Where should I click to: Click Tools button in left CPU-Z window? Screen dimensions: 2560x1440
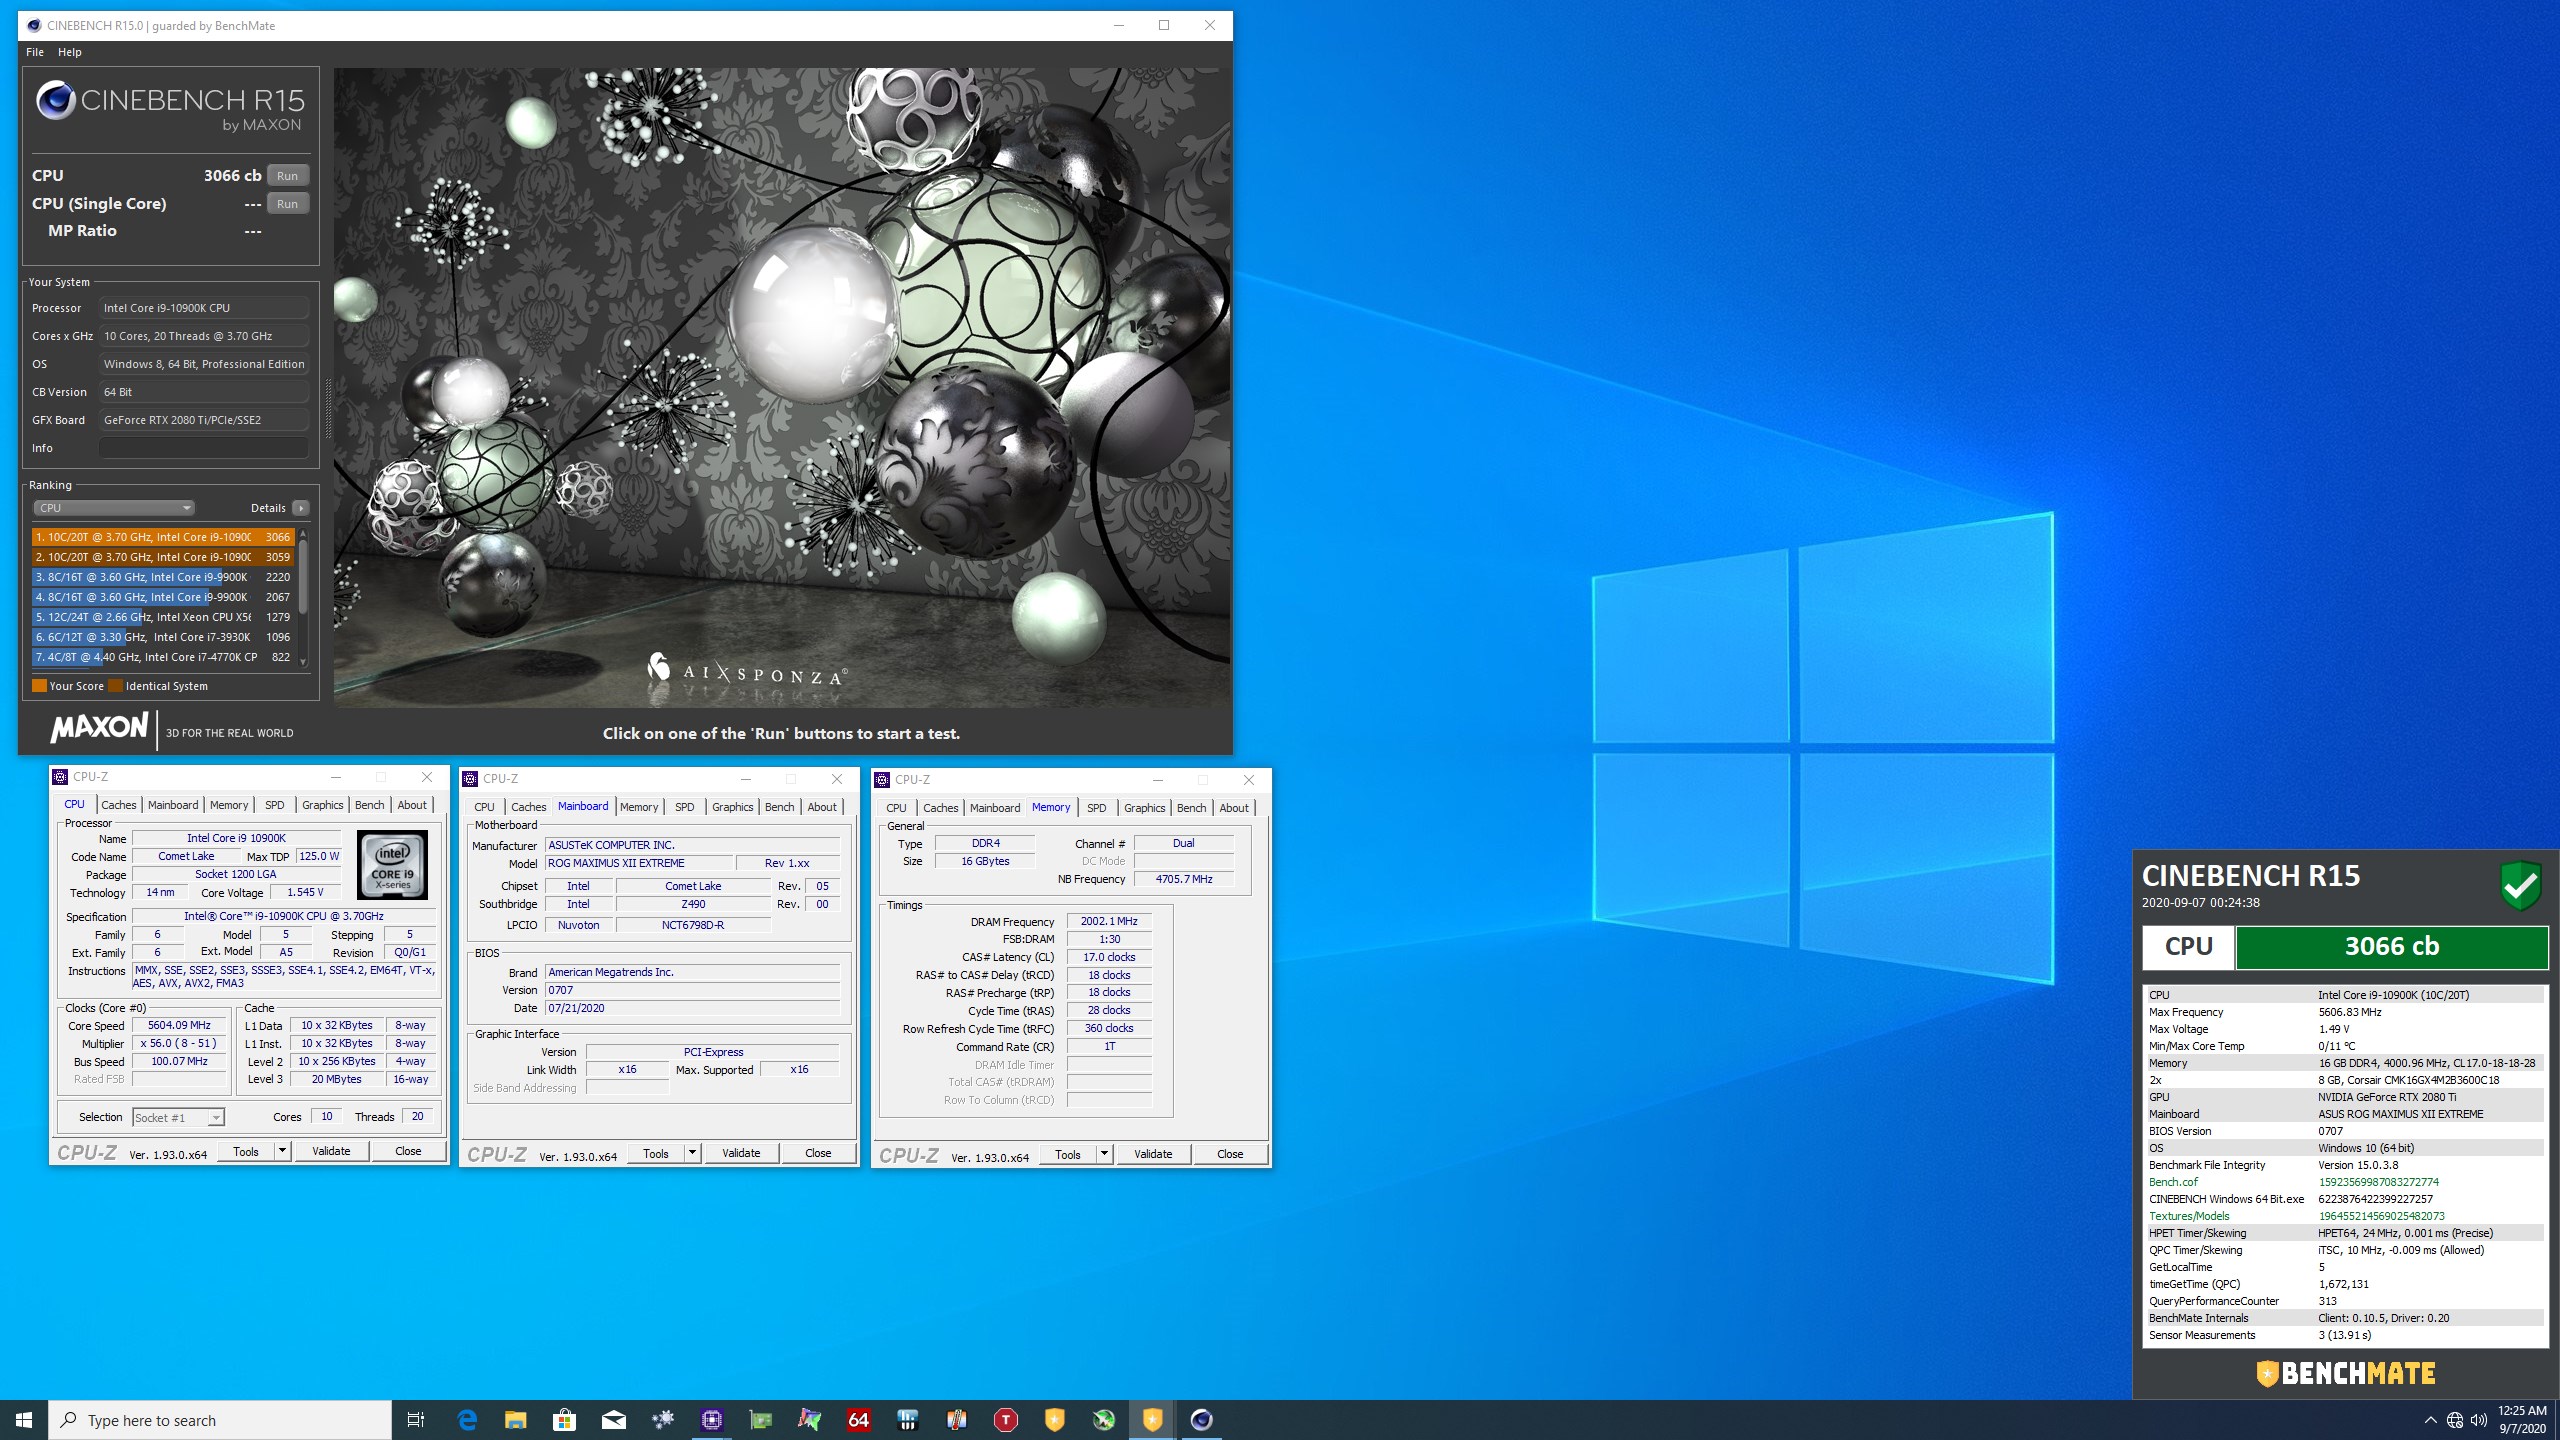[x=246, y=1152]
